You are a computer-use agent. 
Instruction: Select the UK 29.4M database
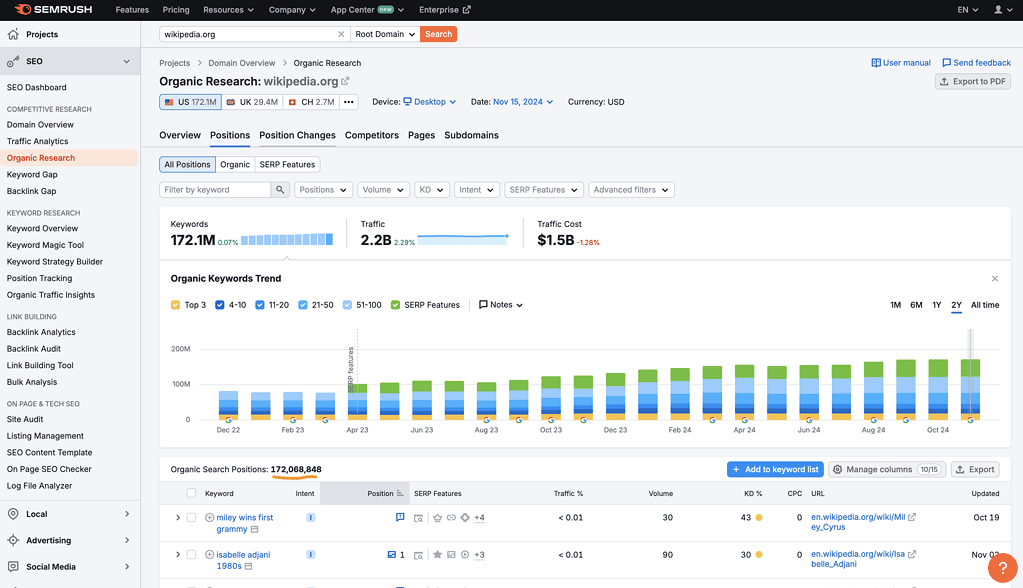(252, 102)
